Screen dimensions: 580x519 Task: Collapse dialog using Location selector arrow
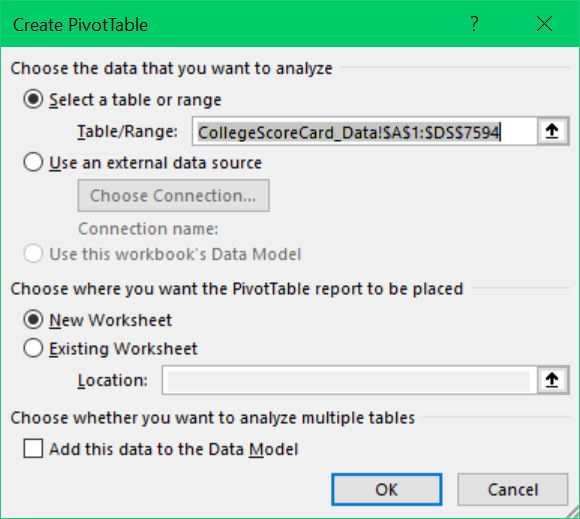coord(552,380)
